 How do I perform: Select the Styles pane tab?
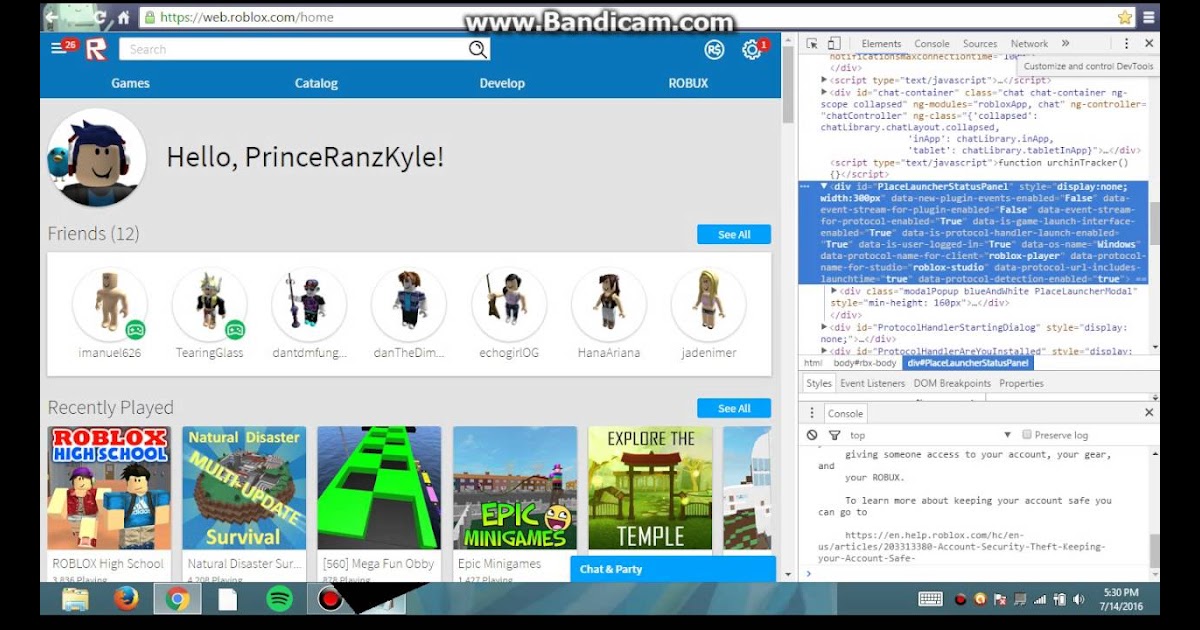(x=819, y=383)
